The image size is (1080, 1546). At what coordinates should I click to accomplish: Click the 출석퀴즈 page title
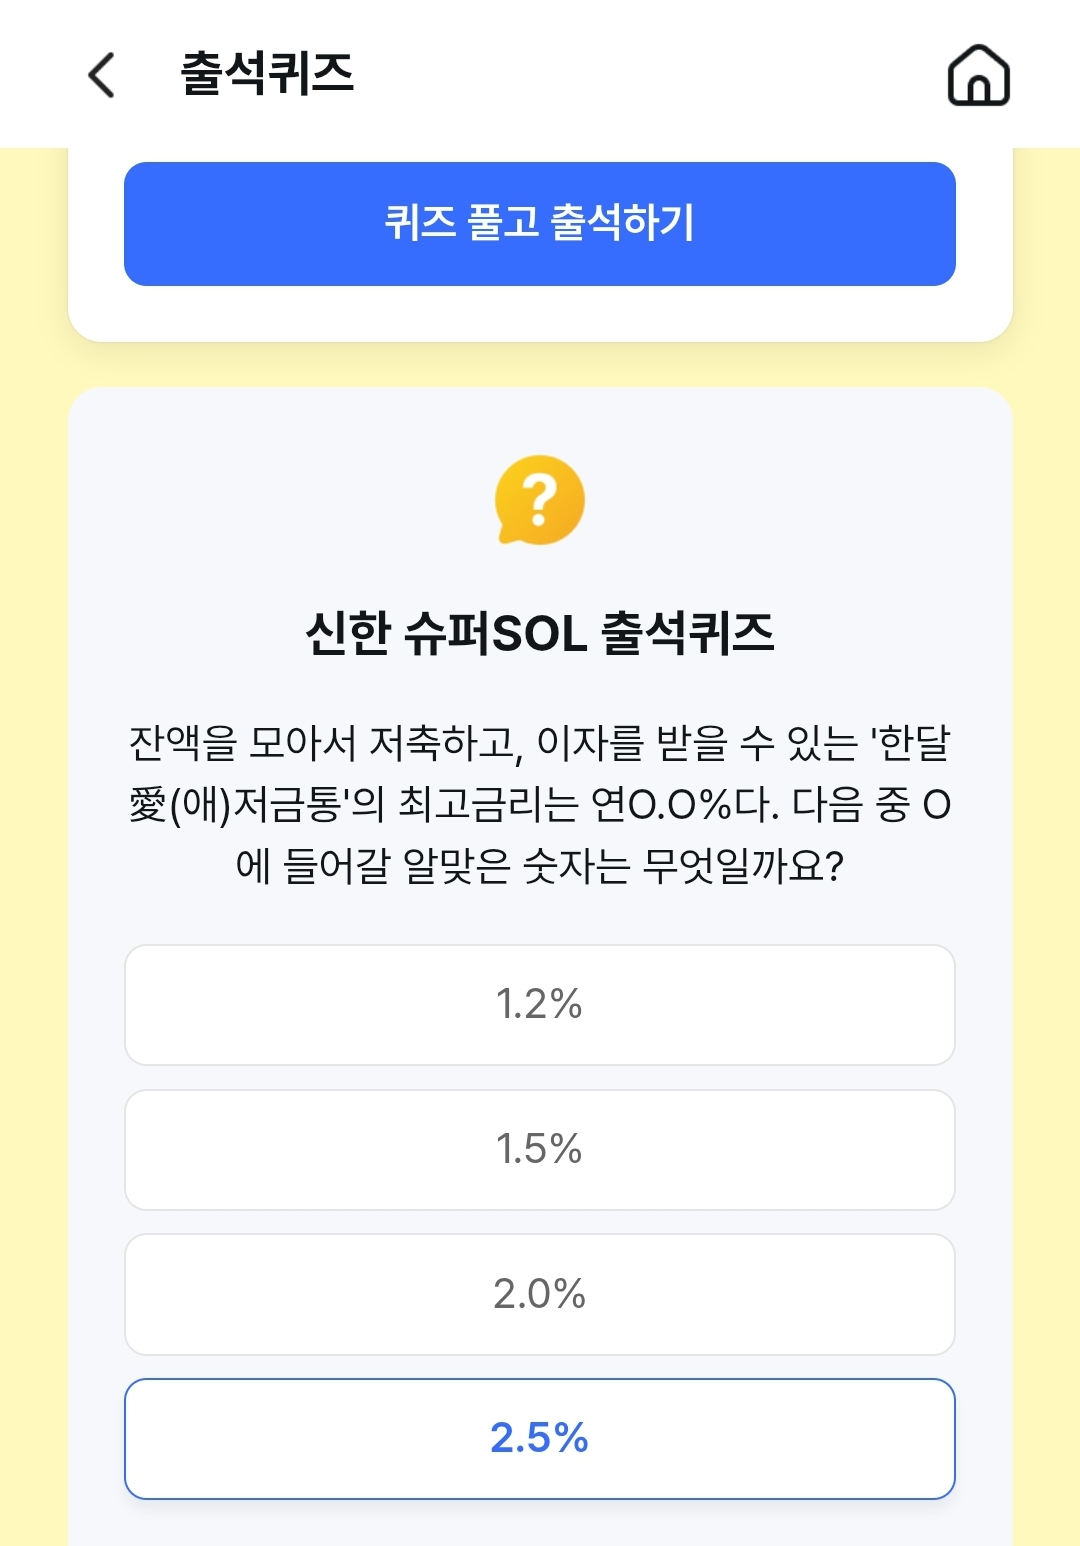(x=267, y=74)
